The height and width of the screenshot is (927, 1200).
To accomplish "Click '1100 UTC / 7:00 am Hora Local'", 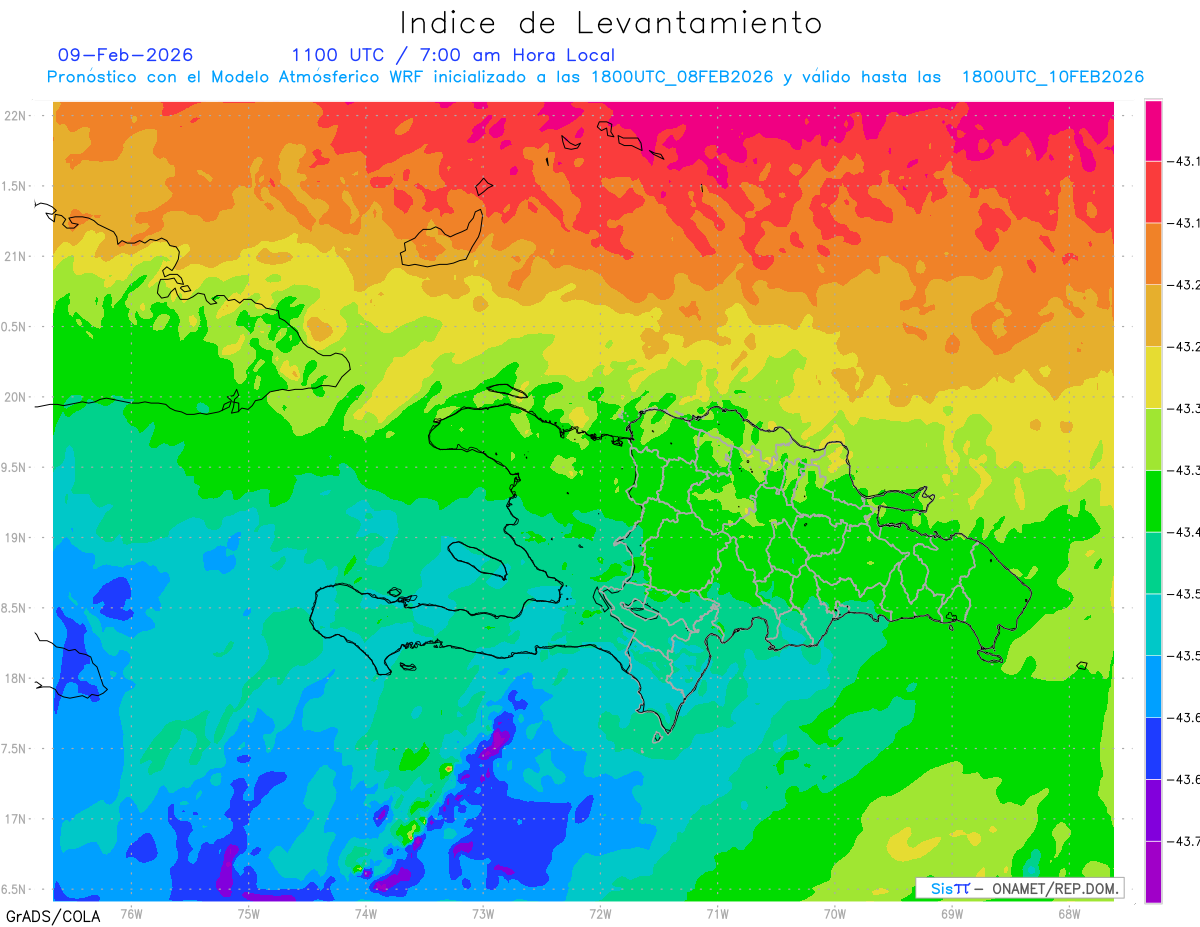I will [x=453, y=55].
